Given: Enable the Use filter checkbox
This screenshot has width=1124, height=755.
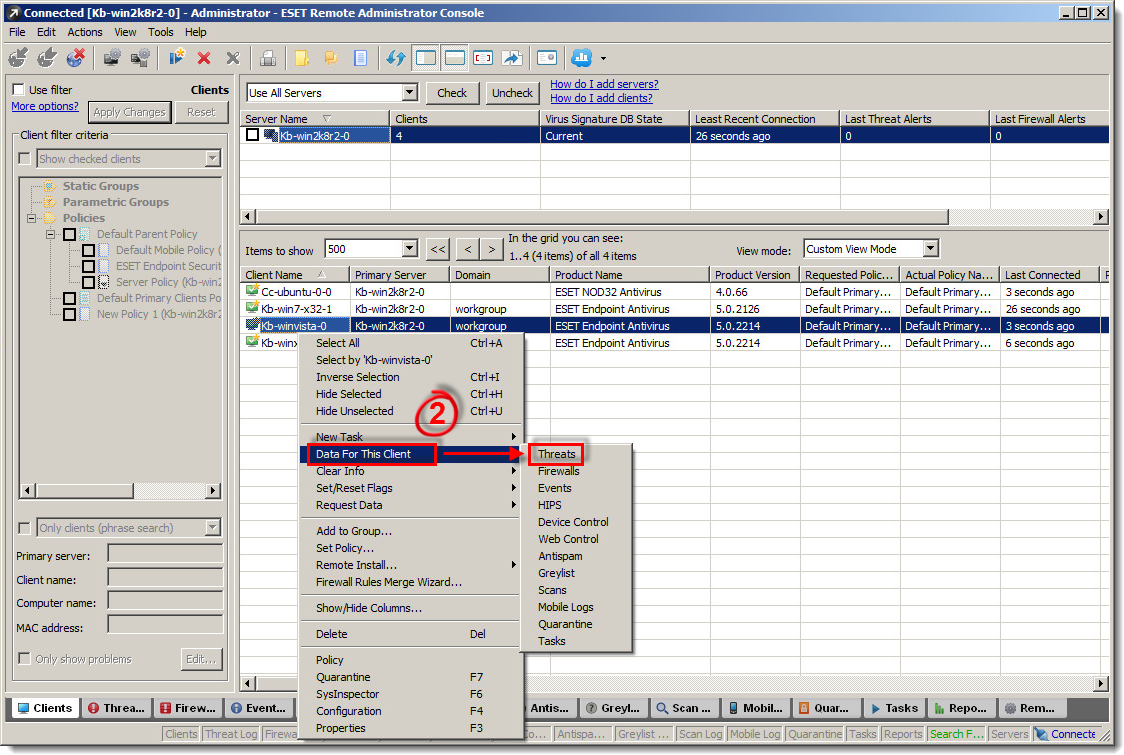Looking at the screenshot, I should (x=19, y=90).
